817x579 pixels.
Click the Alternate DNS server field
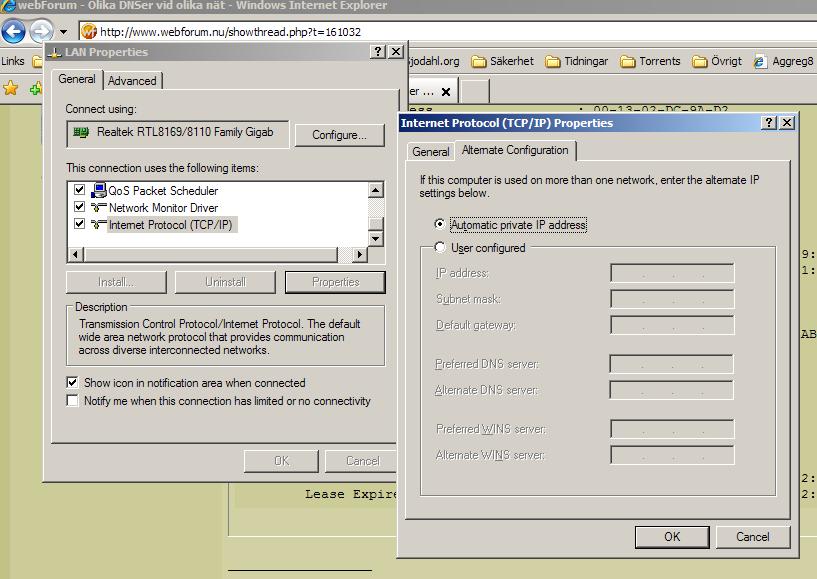(x=672, y=390)
